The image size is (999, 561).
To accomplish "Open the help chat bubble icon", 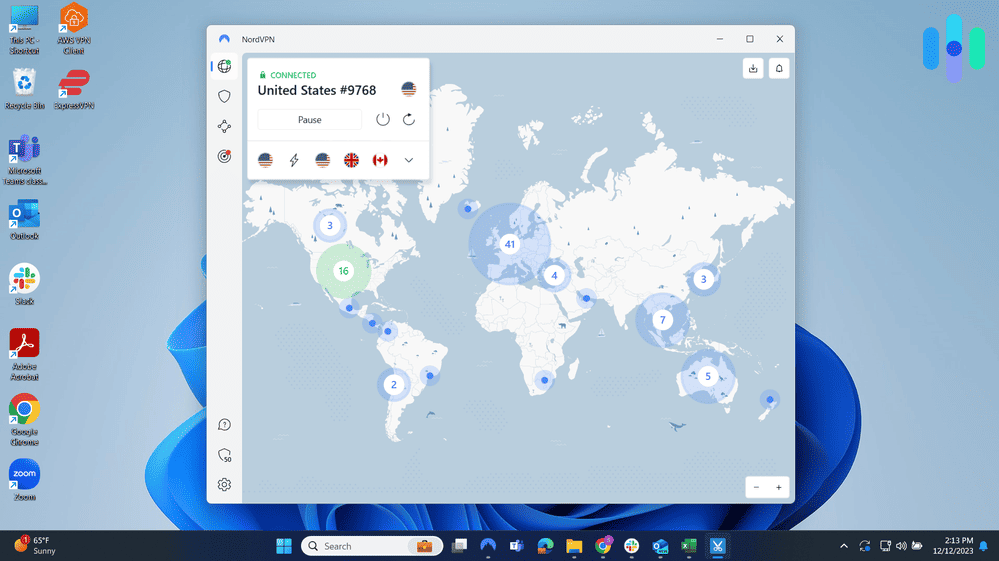I will [x=224, y=425].
